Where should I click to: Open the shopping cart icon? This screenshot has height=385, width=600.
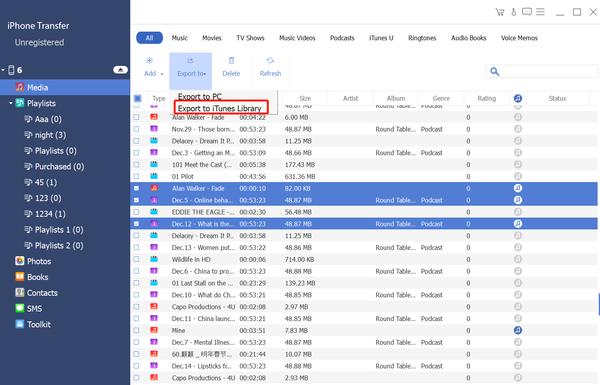(500, 12)
